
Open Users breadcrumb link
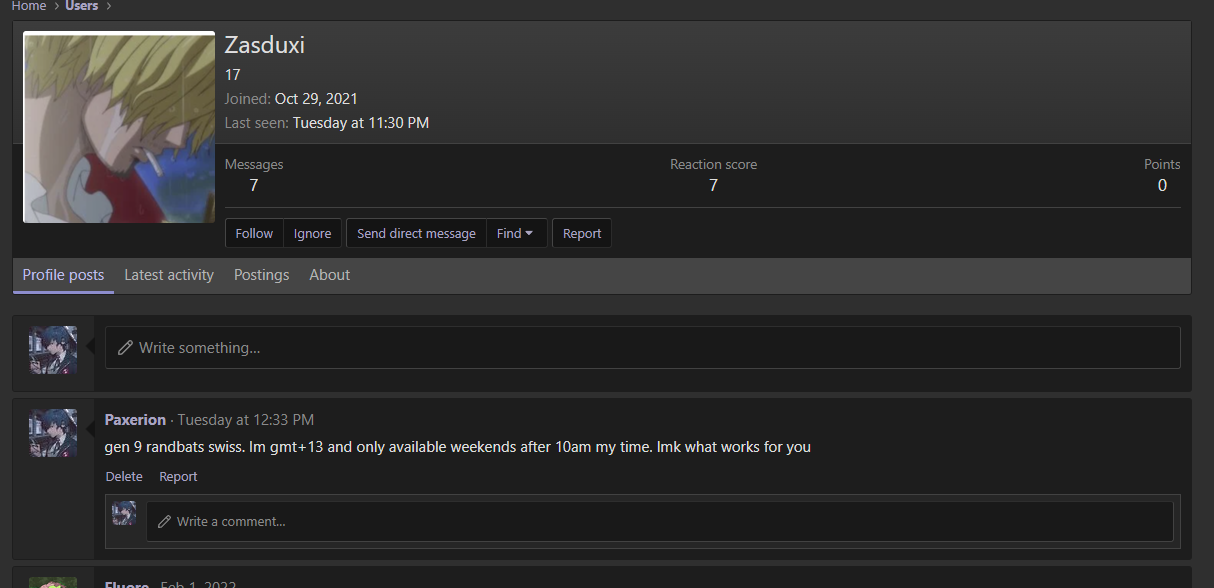[x=82, y=6]
